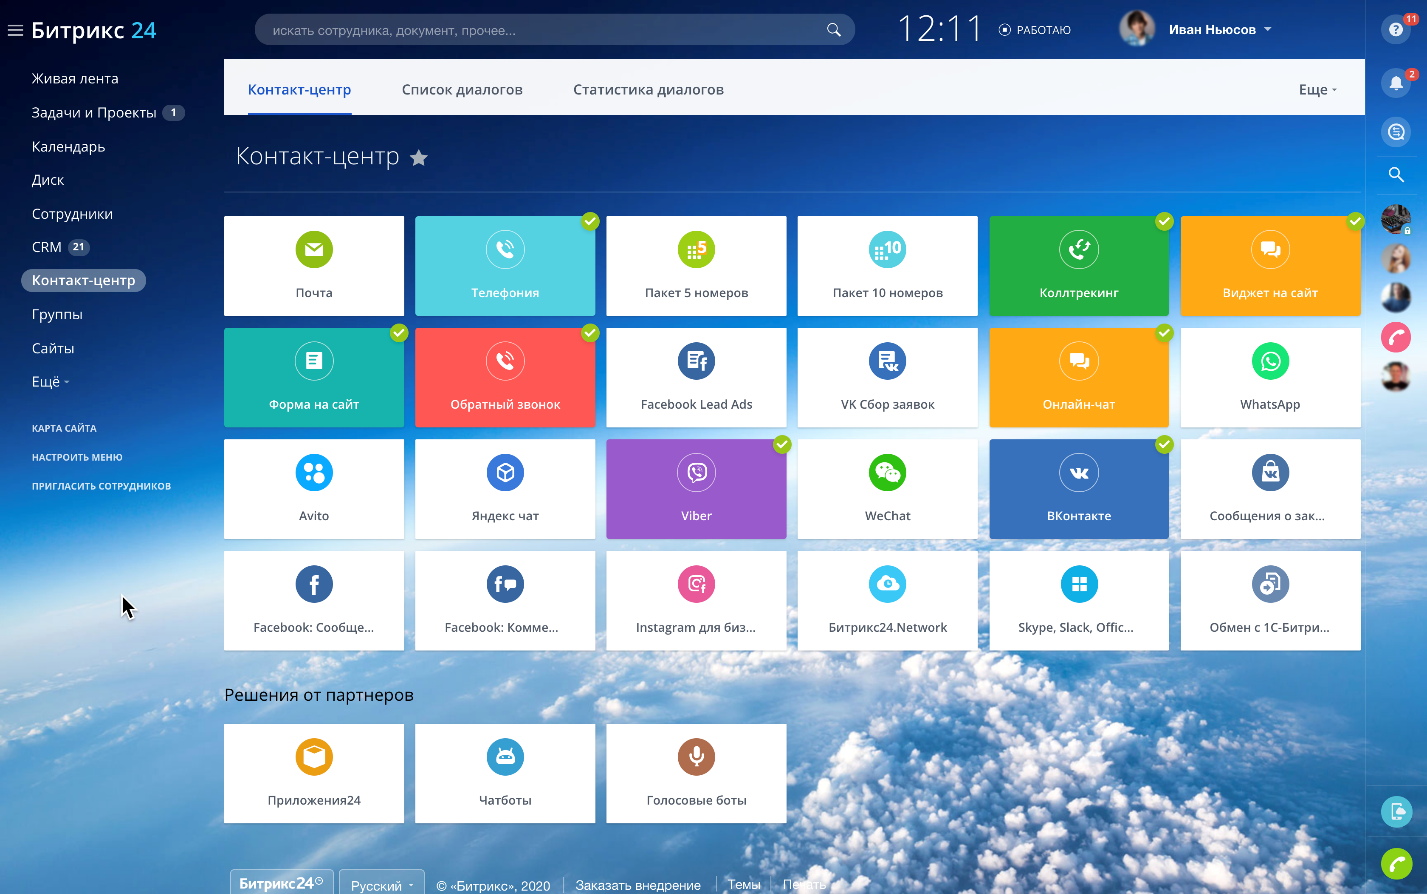This screenshot has height=894, width=1427.
Task: Open the Viber channel tile
Action: pos(696,489)
